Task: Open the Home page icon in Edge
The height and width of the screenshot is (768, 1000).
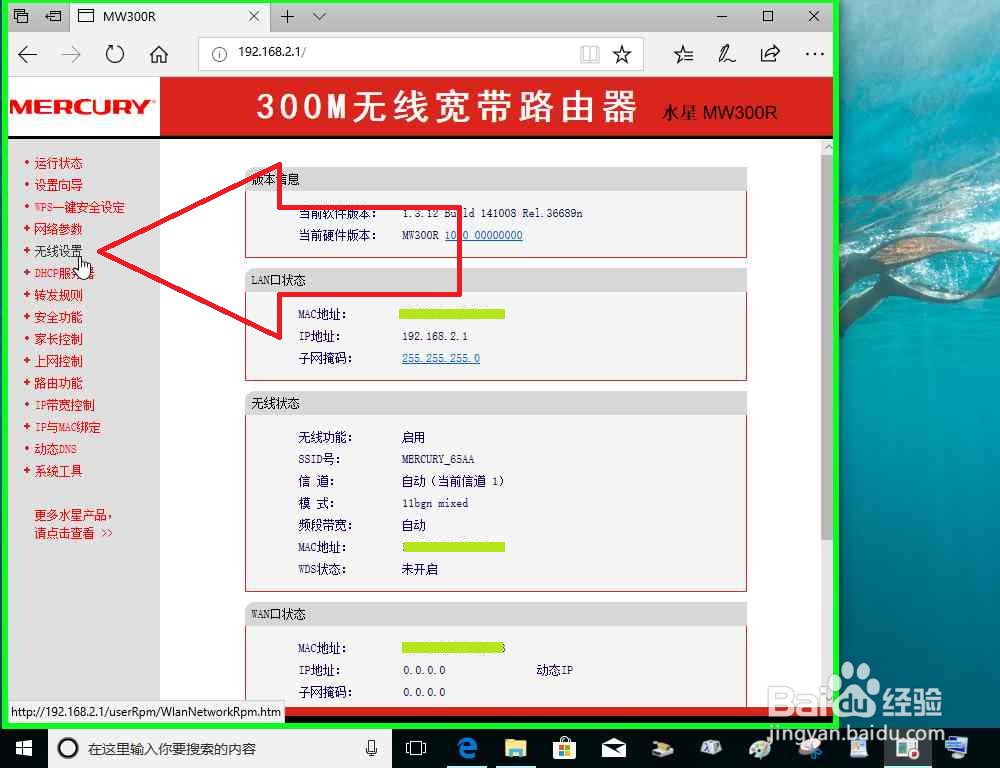Action: (159, 55)
